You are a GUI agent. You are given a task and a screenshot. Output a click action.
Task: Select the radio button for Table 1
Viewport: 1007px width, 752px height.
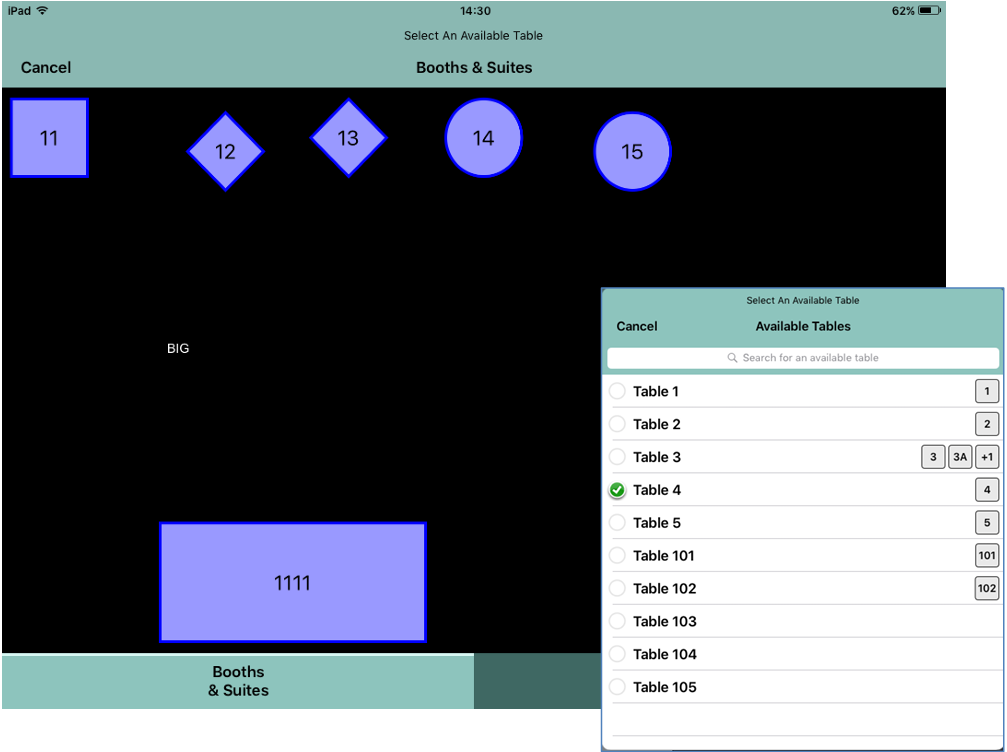pos(617,391)
